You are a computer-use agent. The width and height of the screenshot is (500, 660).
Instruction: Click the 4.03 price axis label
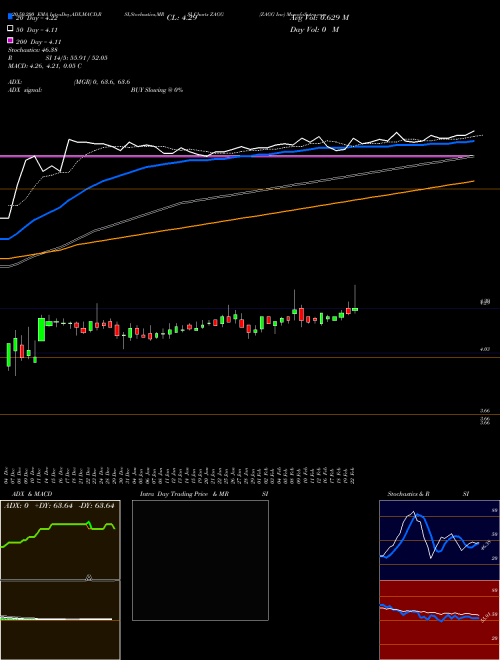(484, 349)
